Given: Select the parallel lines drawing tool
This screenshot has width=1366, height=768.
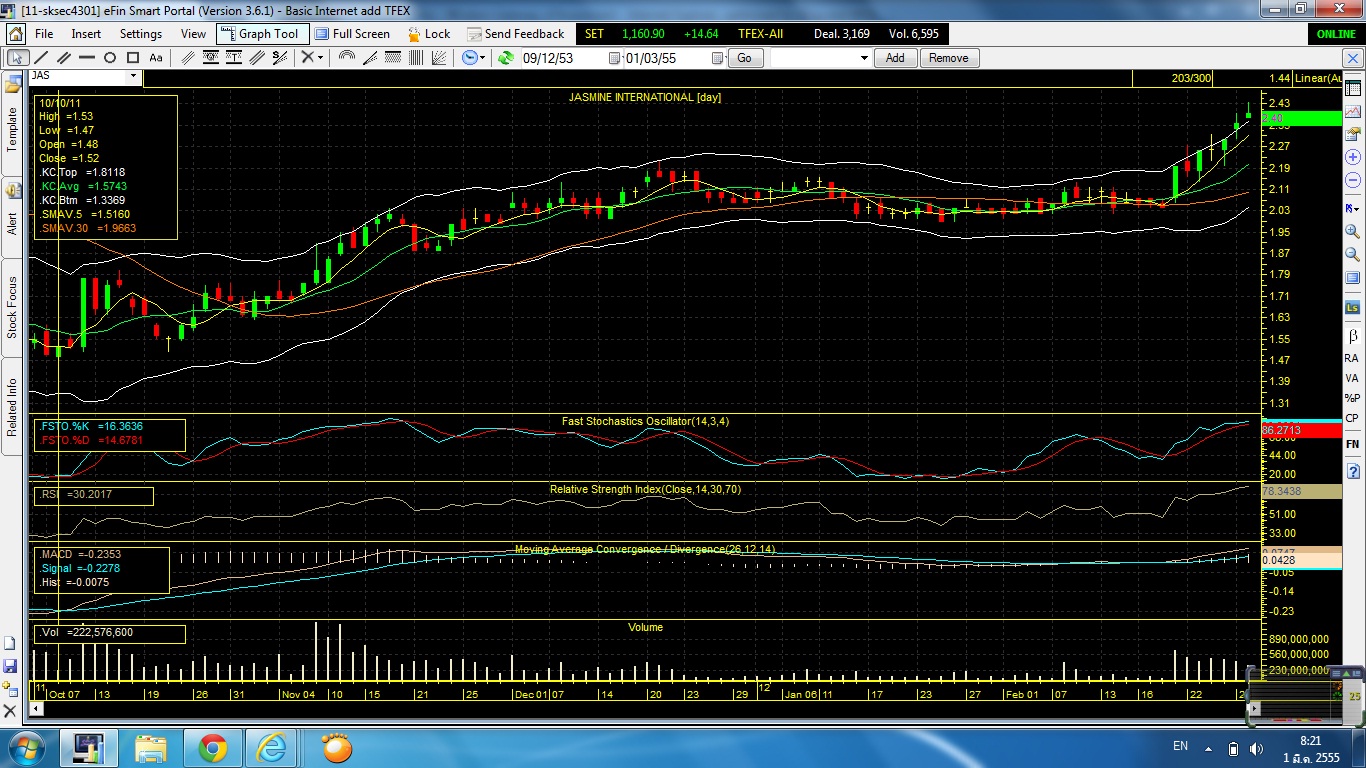Looking at the screenshot, I should pyautogui.click(x=64, y=58).
